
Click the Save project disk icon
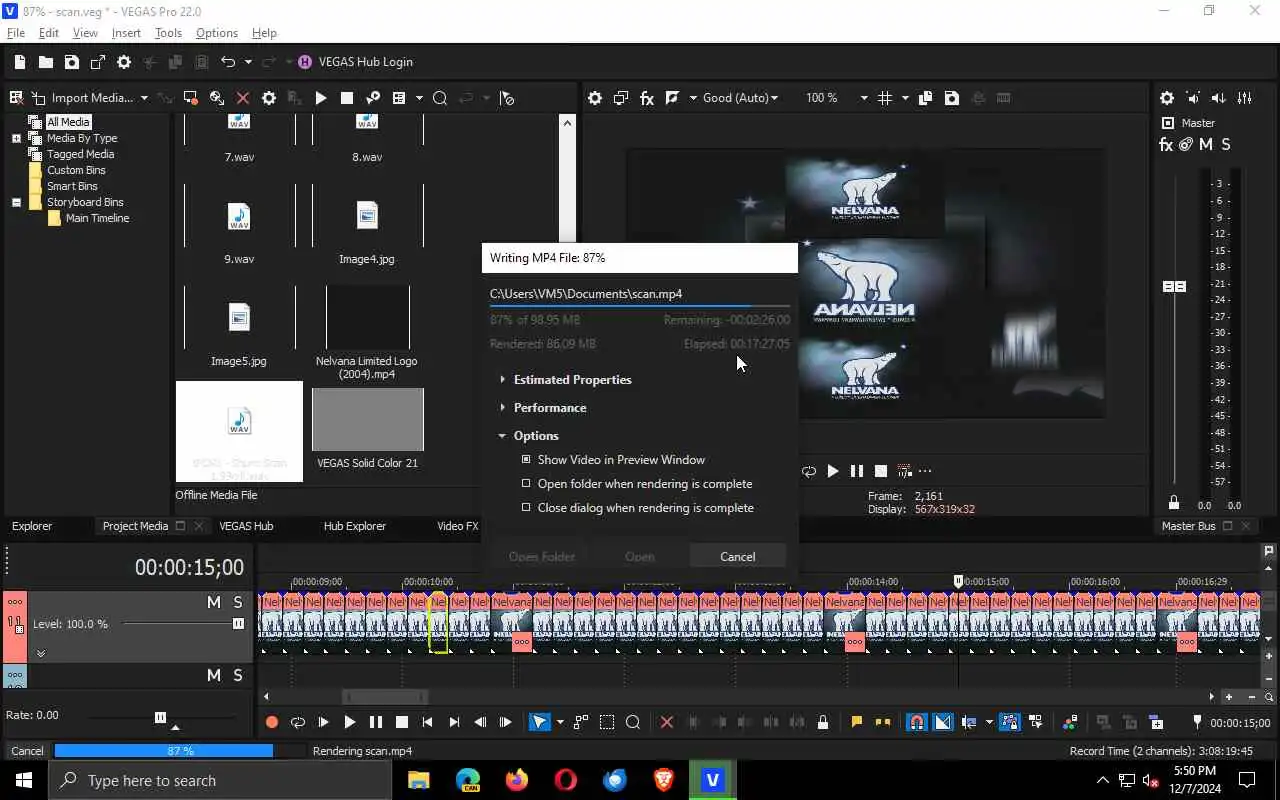[x=72, y=62]
